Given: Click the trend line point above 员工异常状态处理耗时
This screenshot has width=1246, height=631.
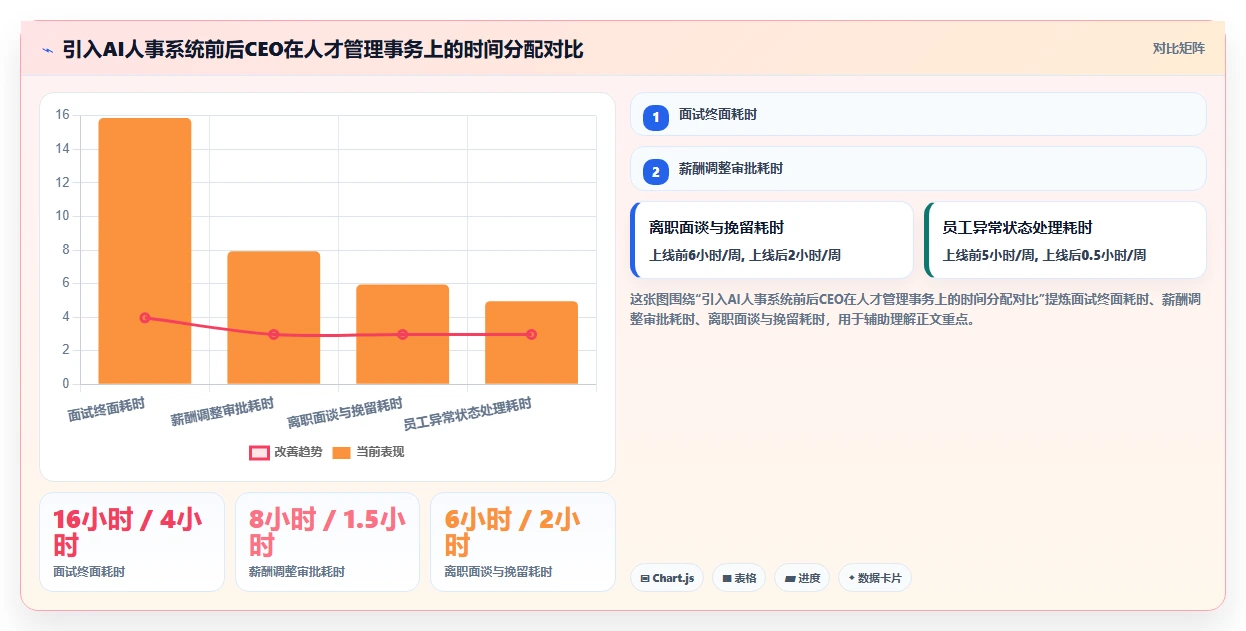Looking at the screenshot, I should pyautogui.click(x=531, y=335).
